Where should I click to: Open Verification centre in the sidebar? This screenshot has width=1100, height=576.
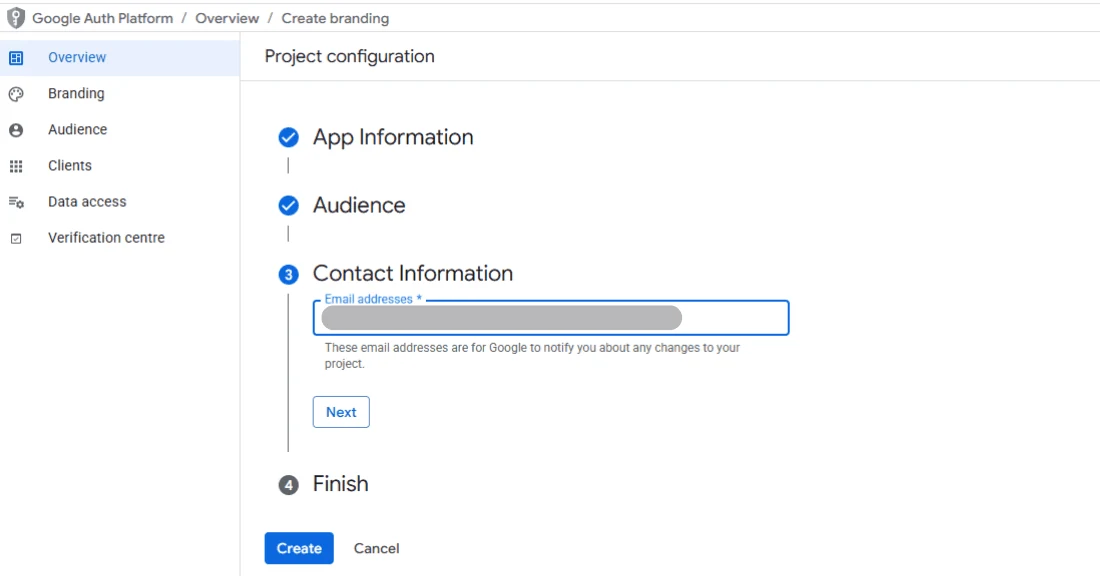120,238
